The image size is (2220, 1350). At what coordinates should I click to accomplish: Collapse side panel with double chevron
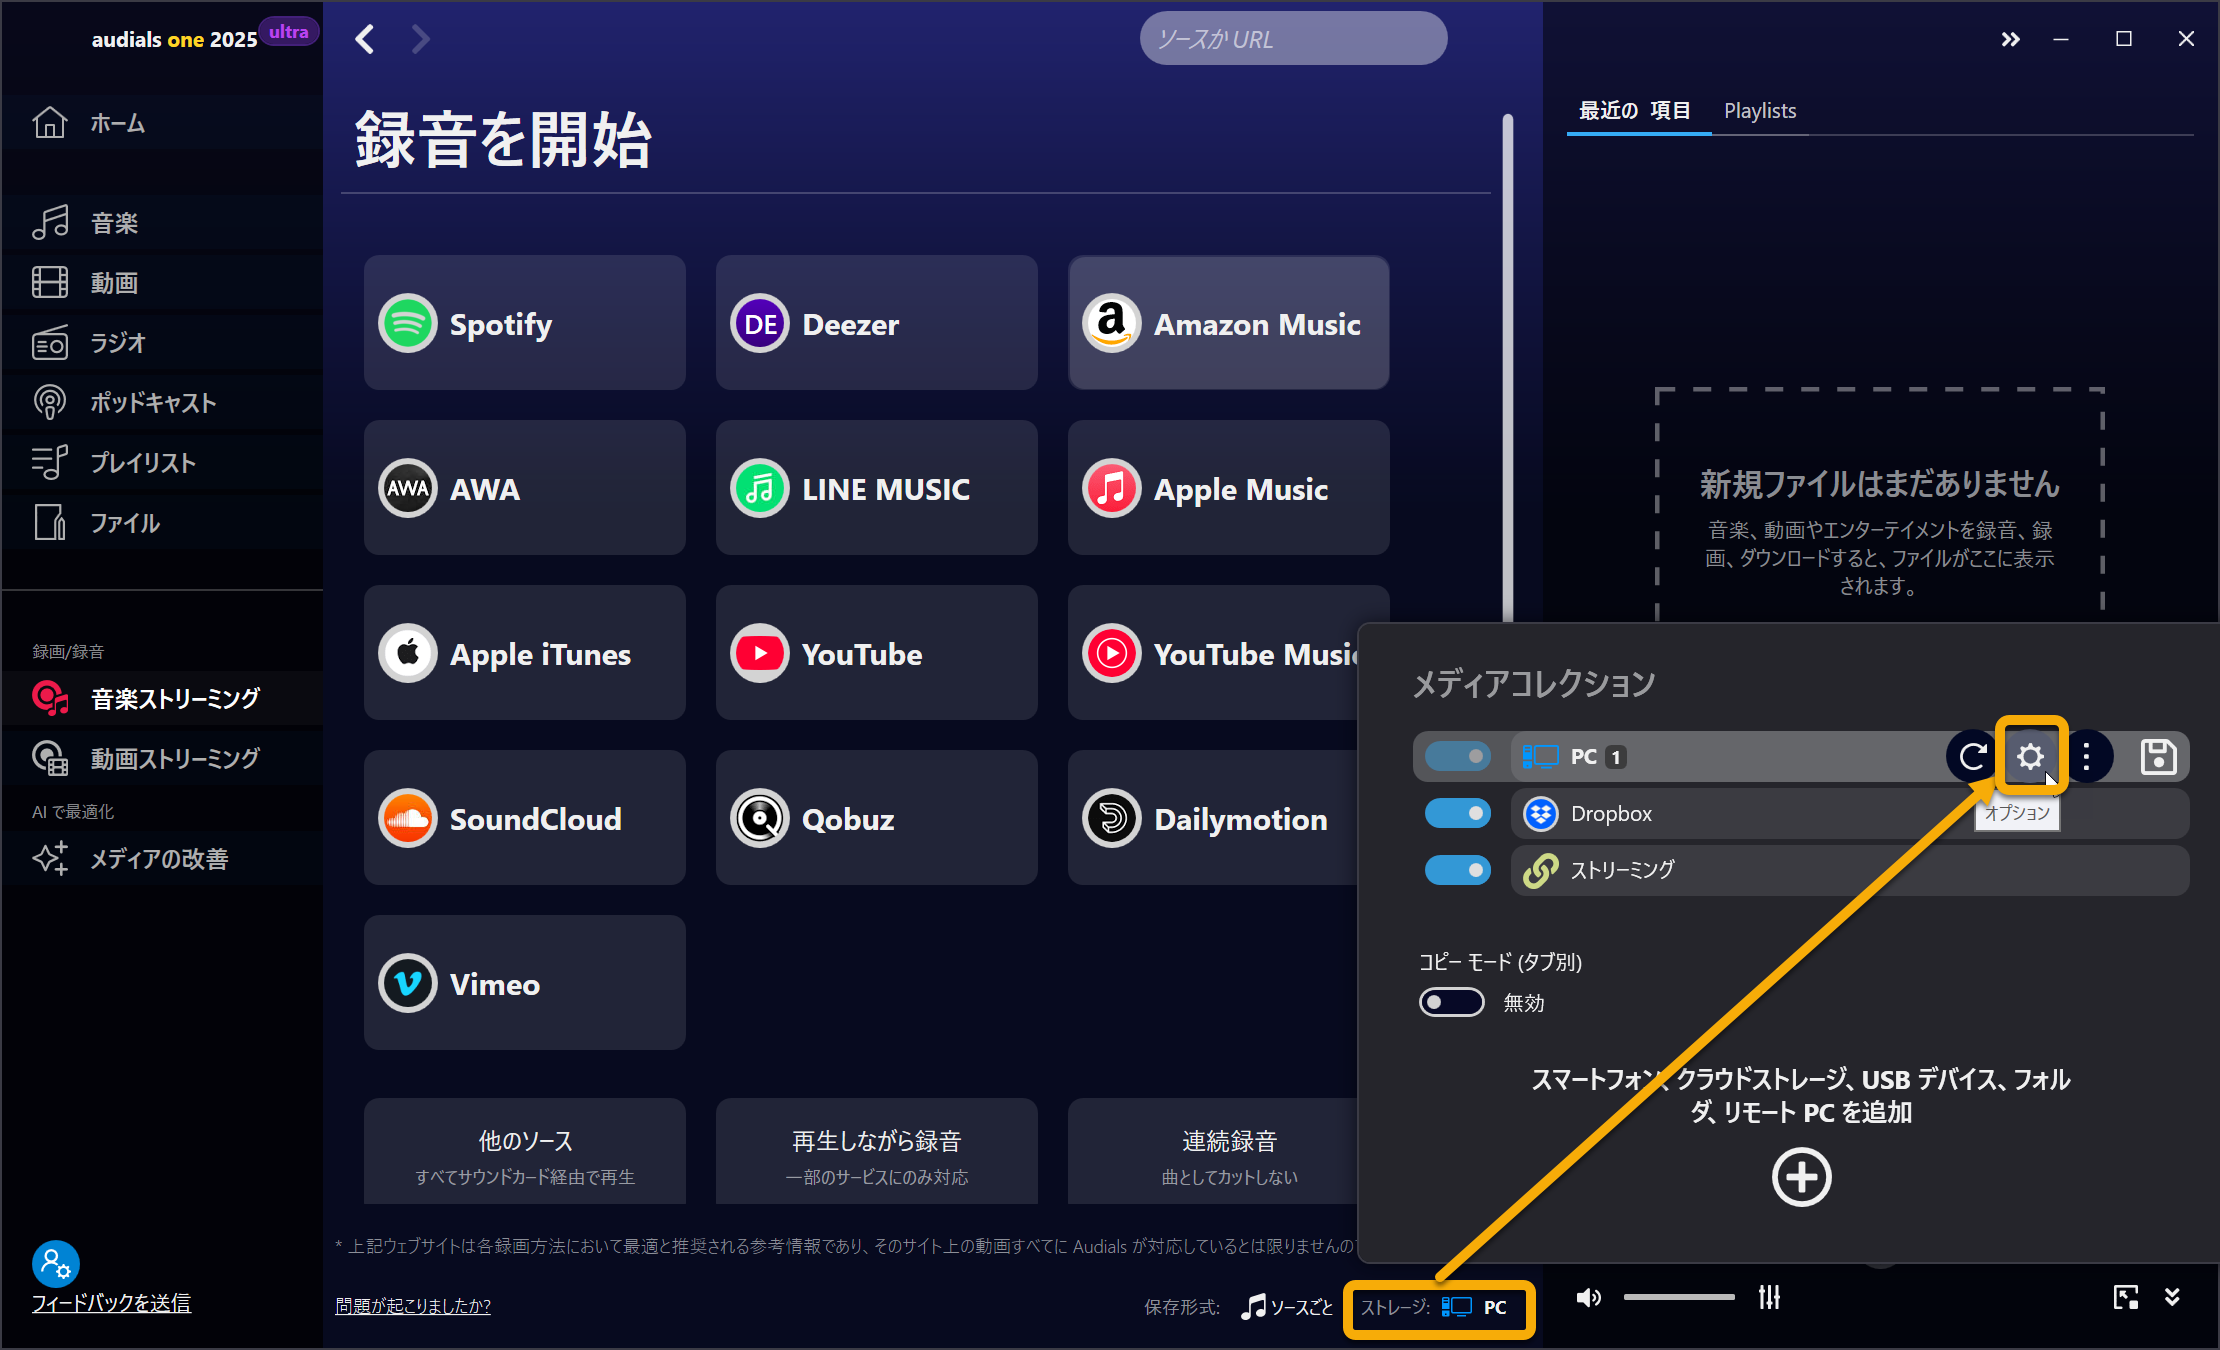pos(2010,39)
